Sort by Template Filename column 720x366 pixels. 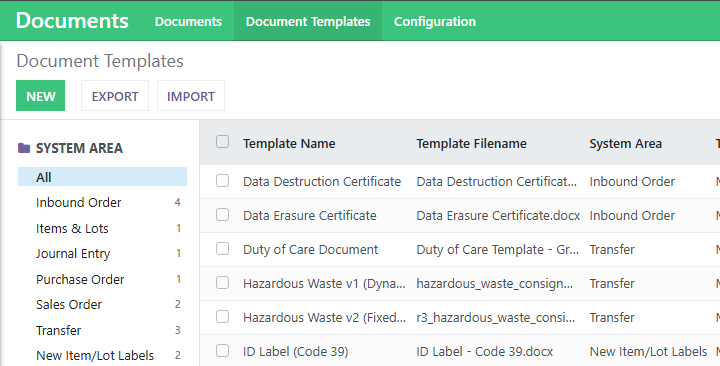[472, 144]
